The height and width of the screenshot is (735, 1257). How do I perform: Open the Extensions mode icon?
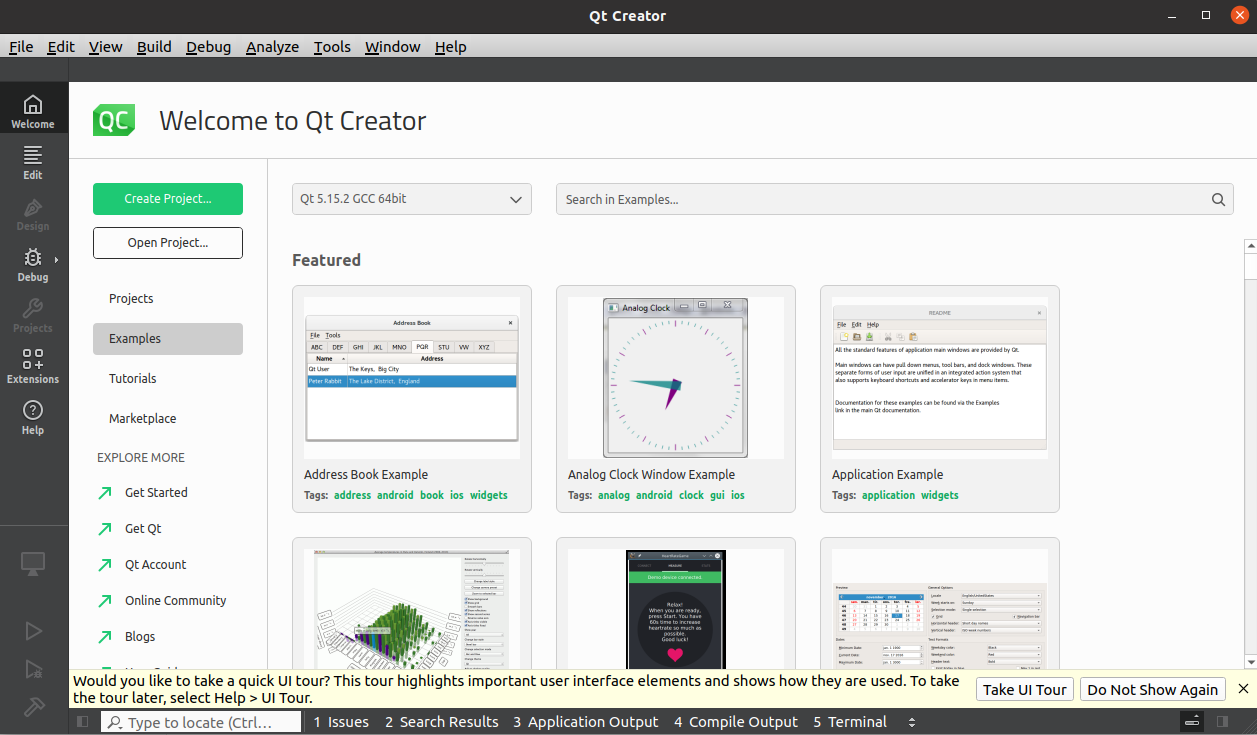(x=33, y=365)
